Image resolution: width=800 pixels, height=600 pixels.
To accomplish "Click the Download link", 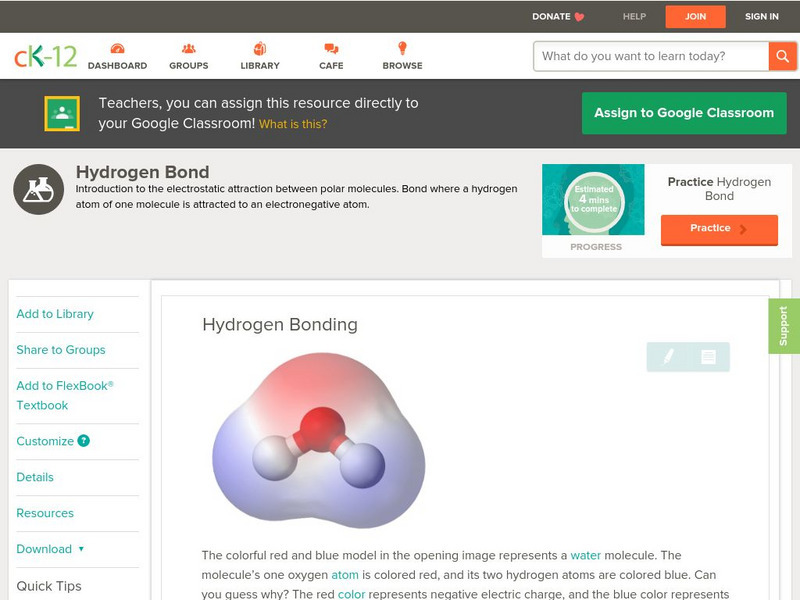I will point(44,549).
